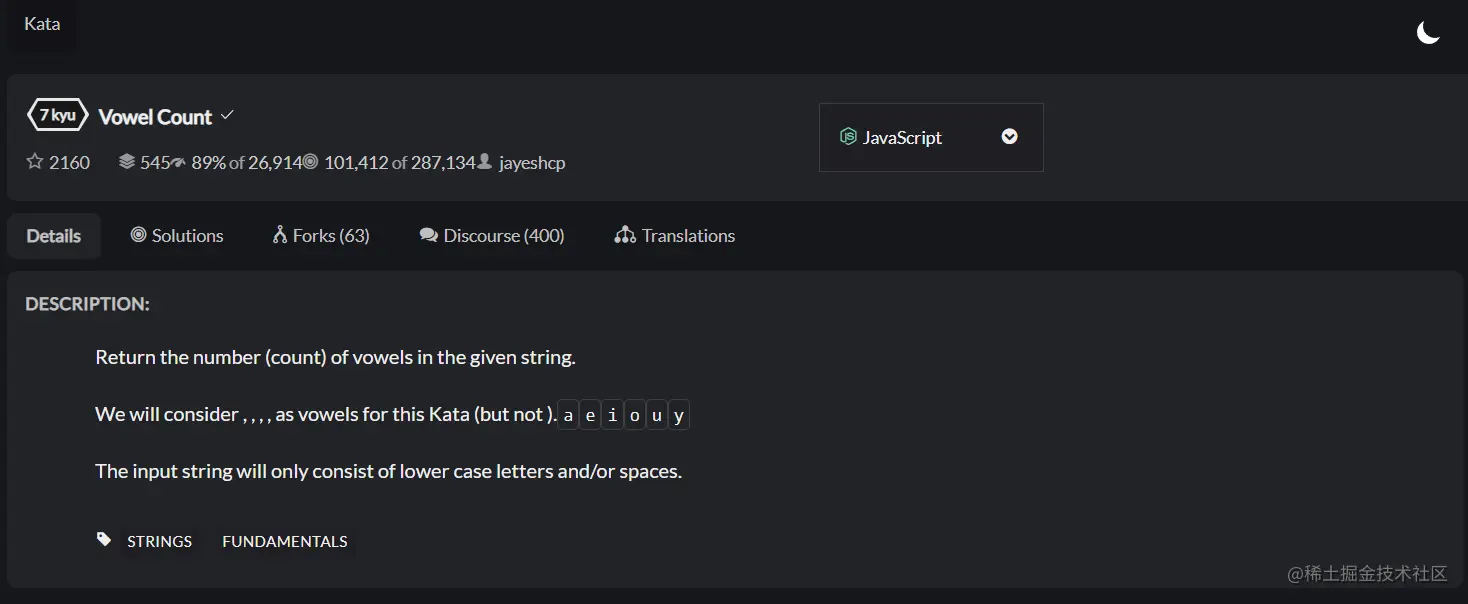Screen dimensions: 1468x604
Task: Toggle dark mode with the moon icon
Action: (1428, 33)
